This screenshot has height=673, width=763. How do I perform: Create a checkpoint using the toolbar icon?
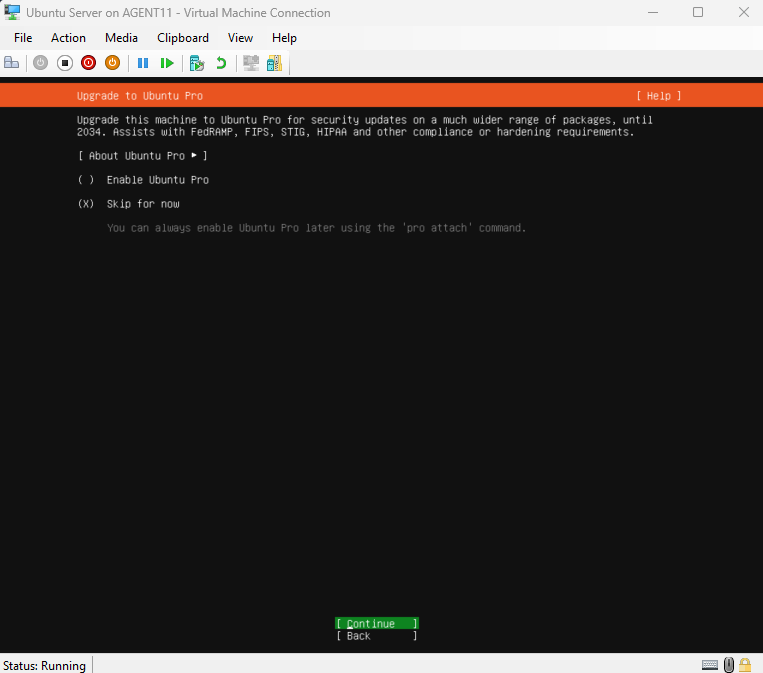point(197,63)
